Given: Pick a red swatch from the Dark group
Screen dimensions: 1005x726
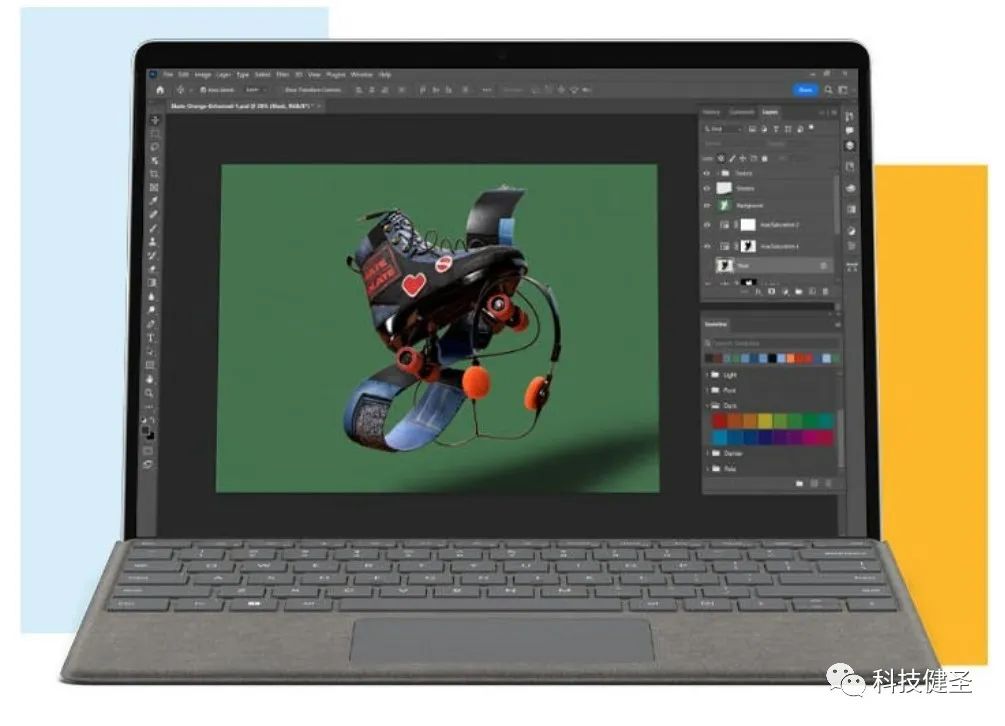Looking at the screenshot, I should click(x=719, y=419).
